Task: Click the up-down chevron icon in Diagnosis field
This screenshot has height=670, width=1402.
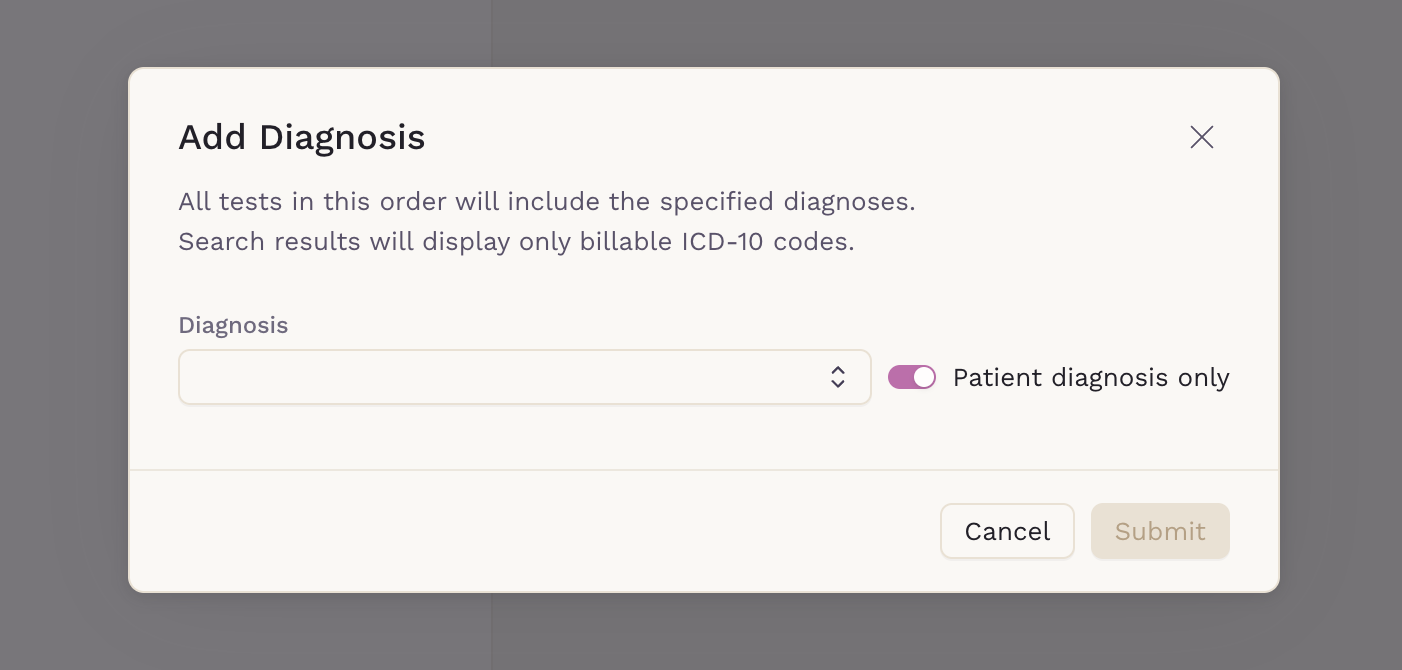Action: tap(838, 377)
